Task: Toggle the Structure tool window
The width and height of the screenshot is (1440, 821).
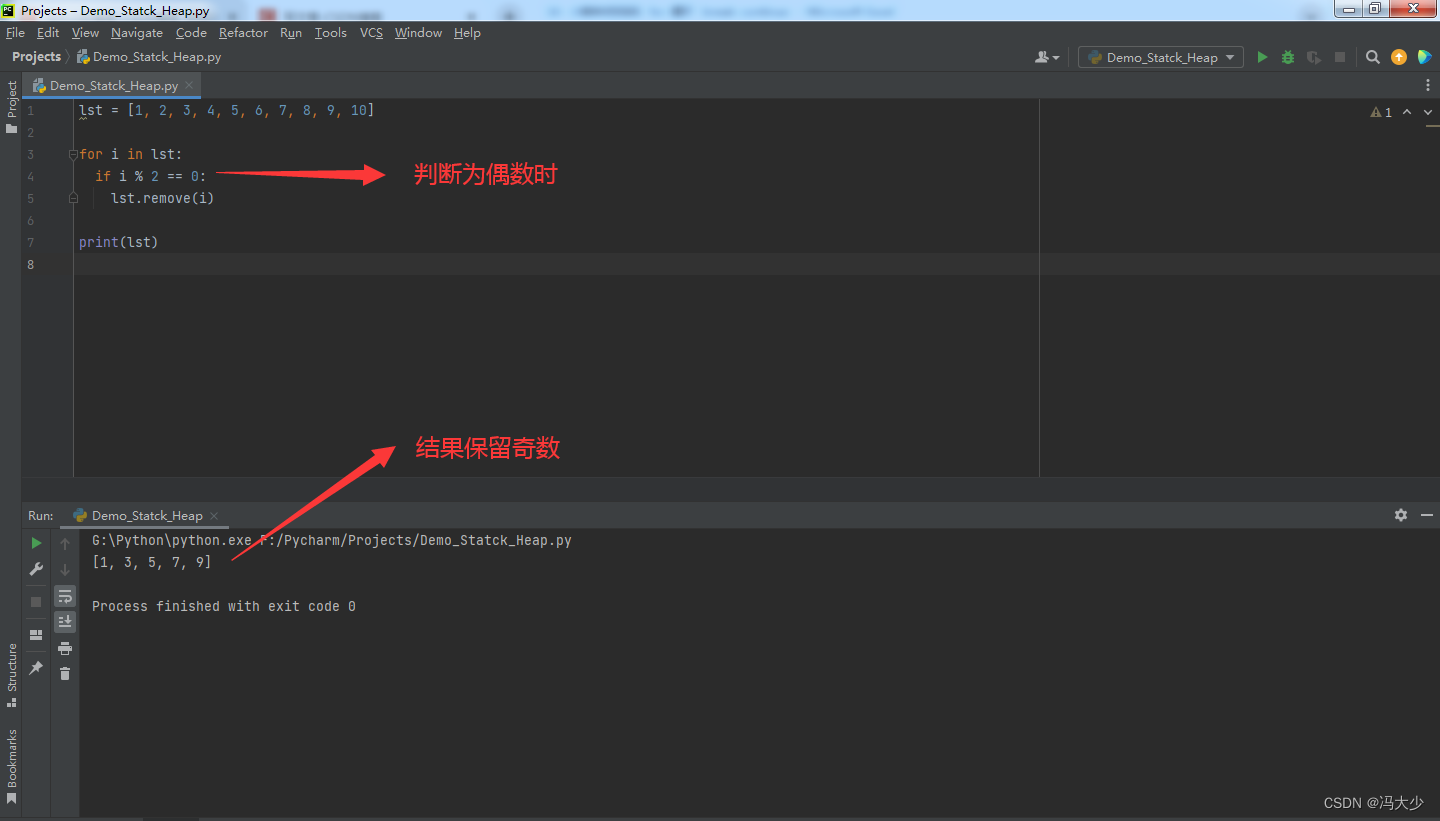Action: tap(11, 675)
